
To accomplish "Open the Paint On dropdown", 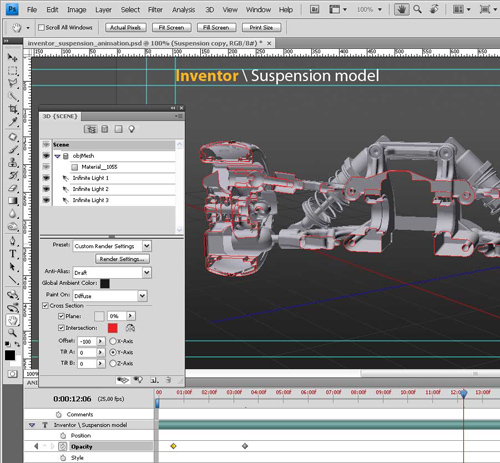I will pyautogui.click(x=142, y=296).
